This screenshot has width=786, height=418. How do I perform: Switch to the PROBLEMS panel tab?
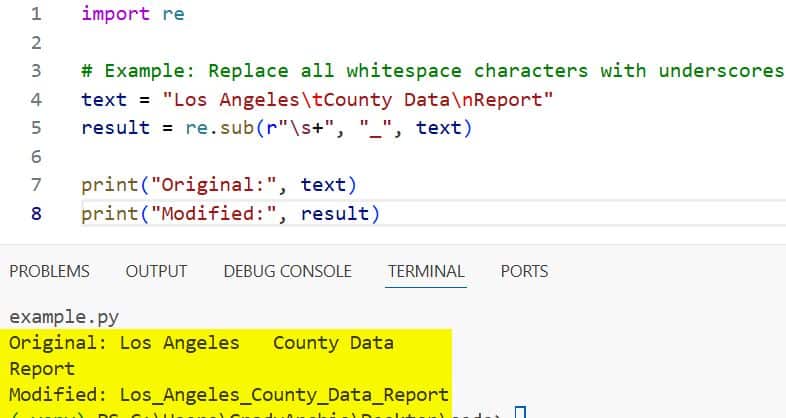coord(49,271)
